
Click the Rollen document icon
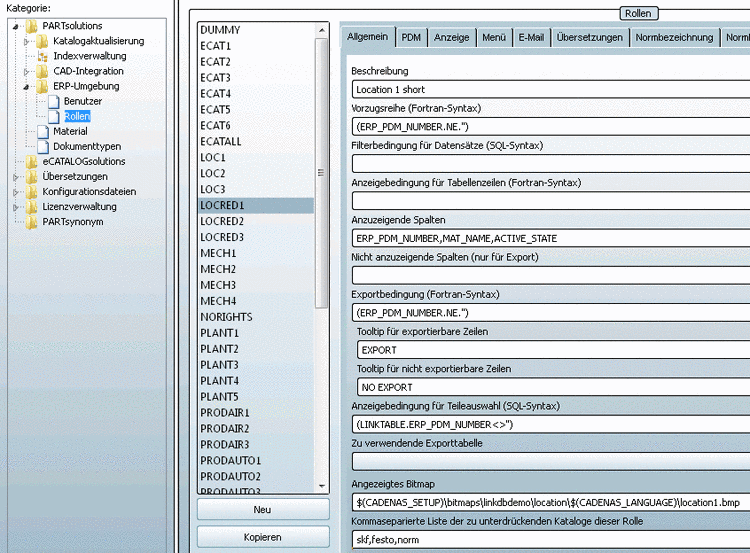click(x=54, y=117)
